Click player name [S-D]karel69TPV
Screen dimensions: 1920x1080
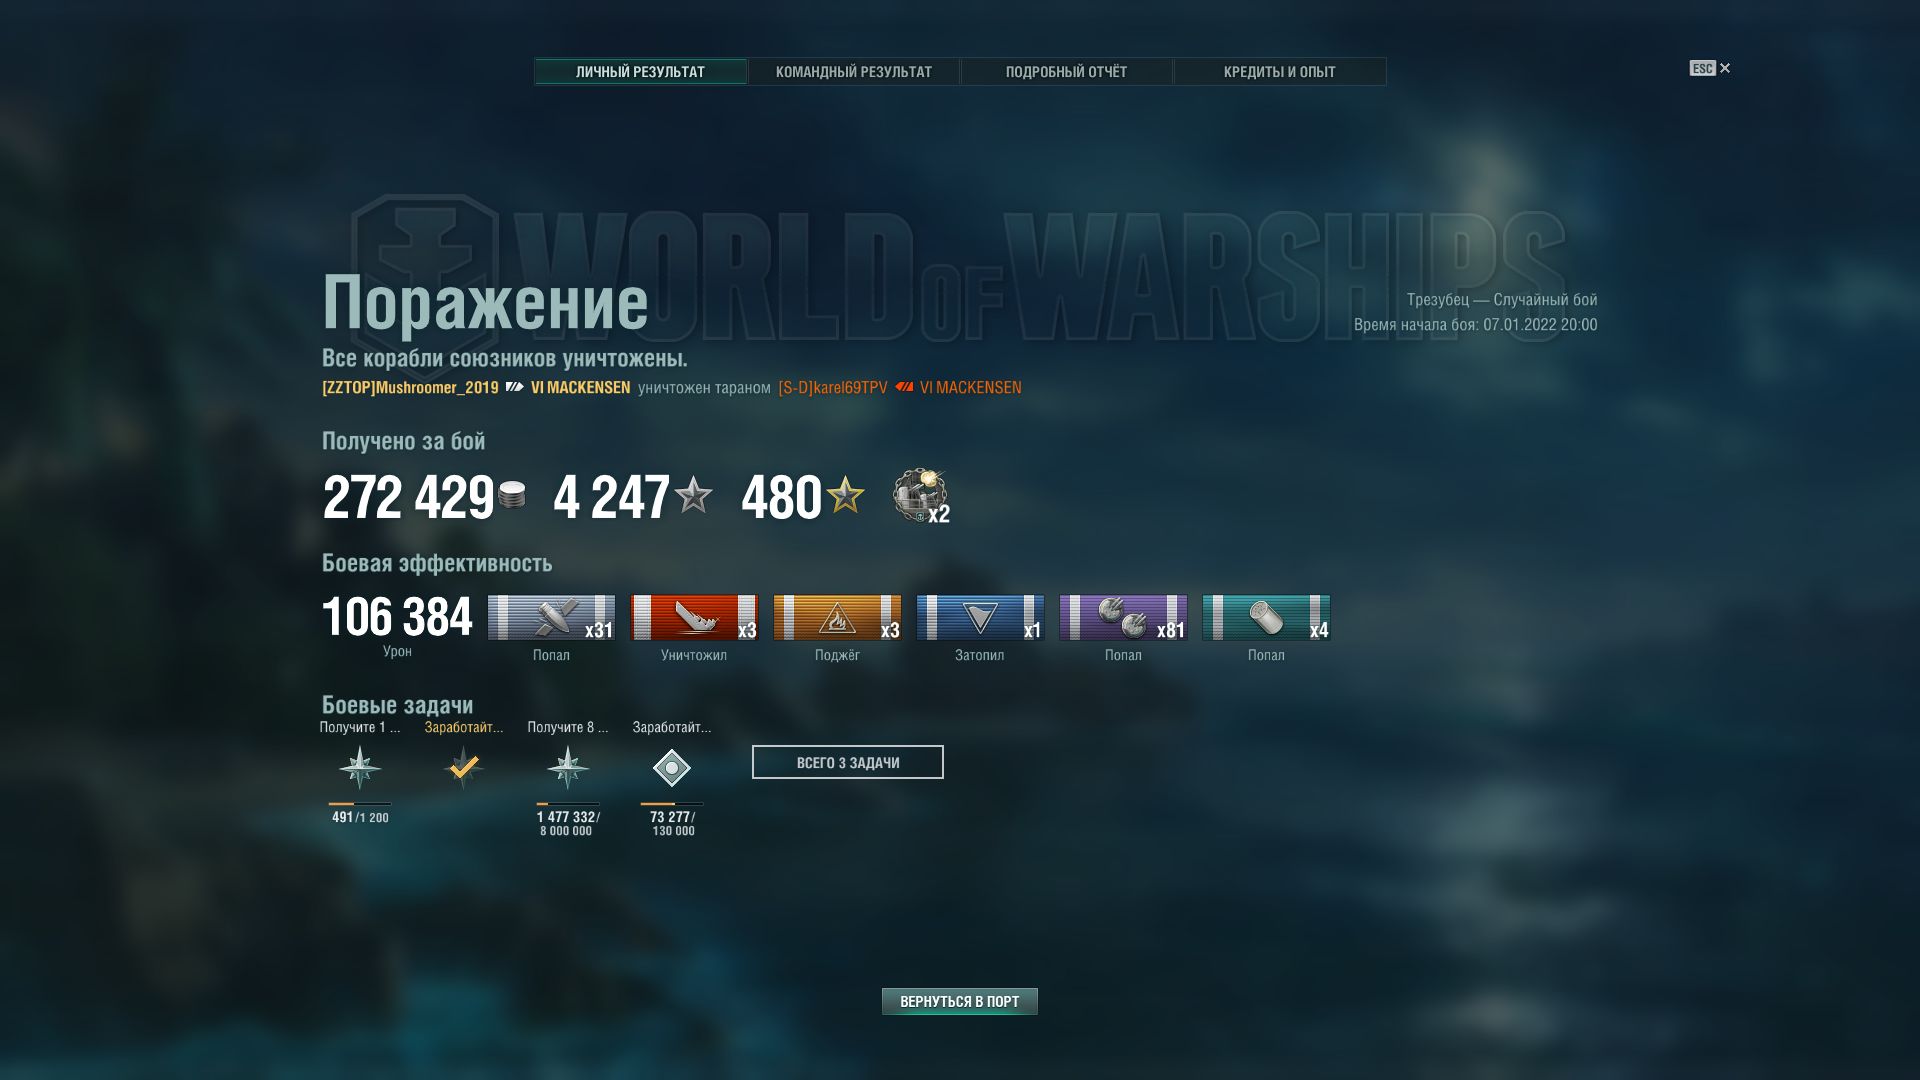pos(833,388)
